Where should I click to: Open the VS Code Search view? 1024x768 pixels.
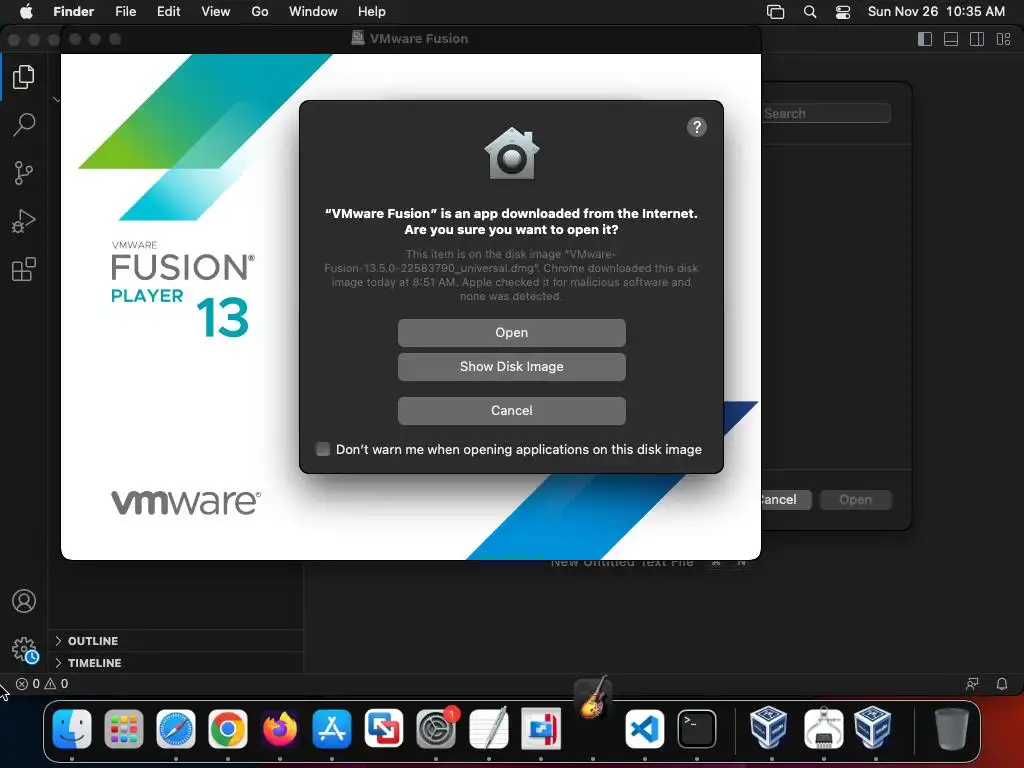coord(24,124)
